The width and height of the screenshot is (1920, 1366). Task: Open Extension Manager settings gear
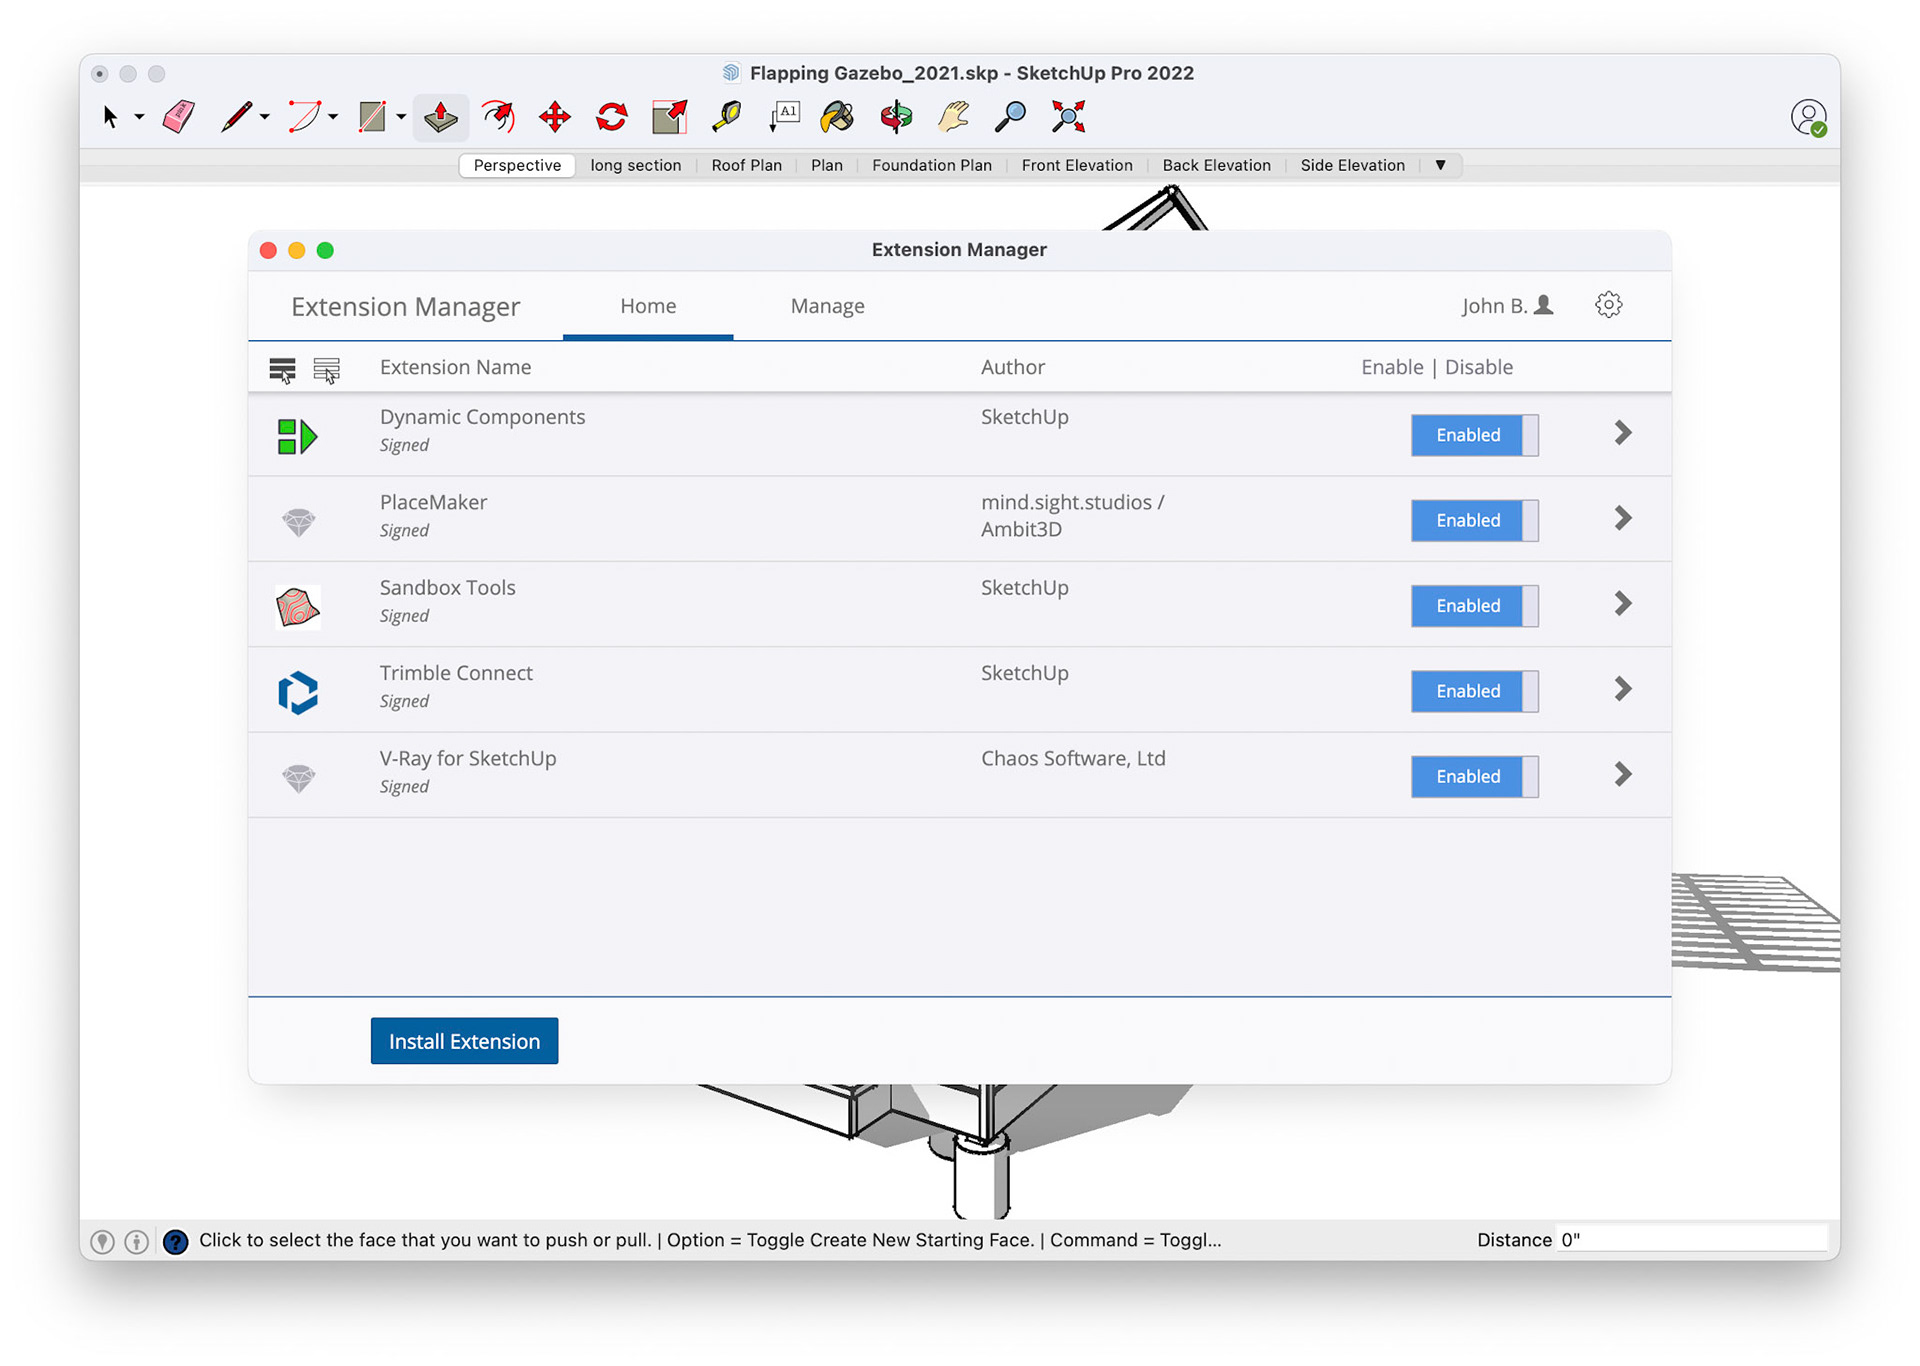tap(1608, 305)
